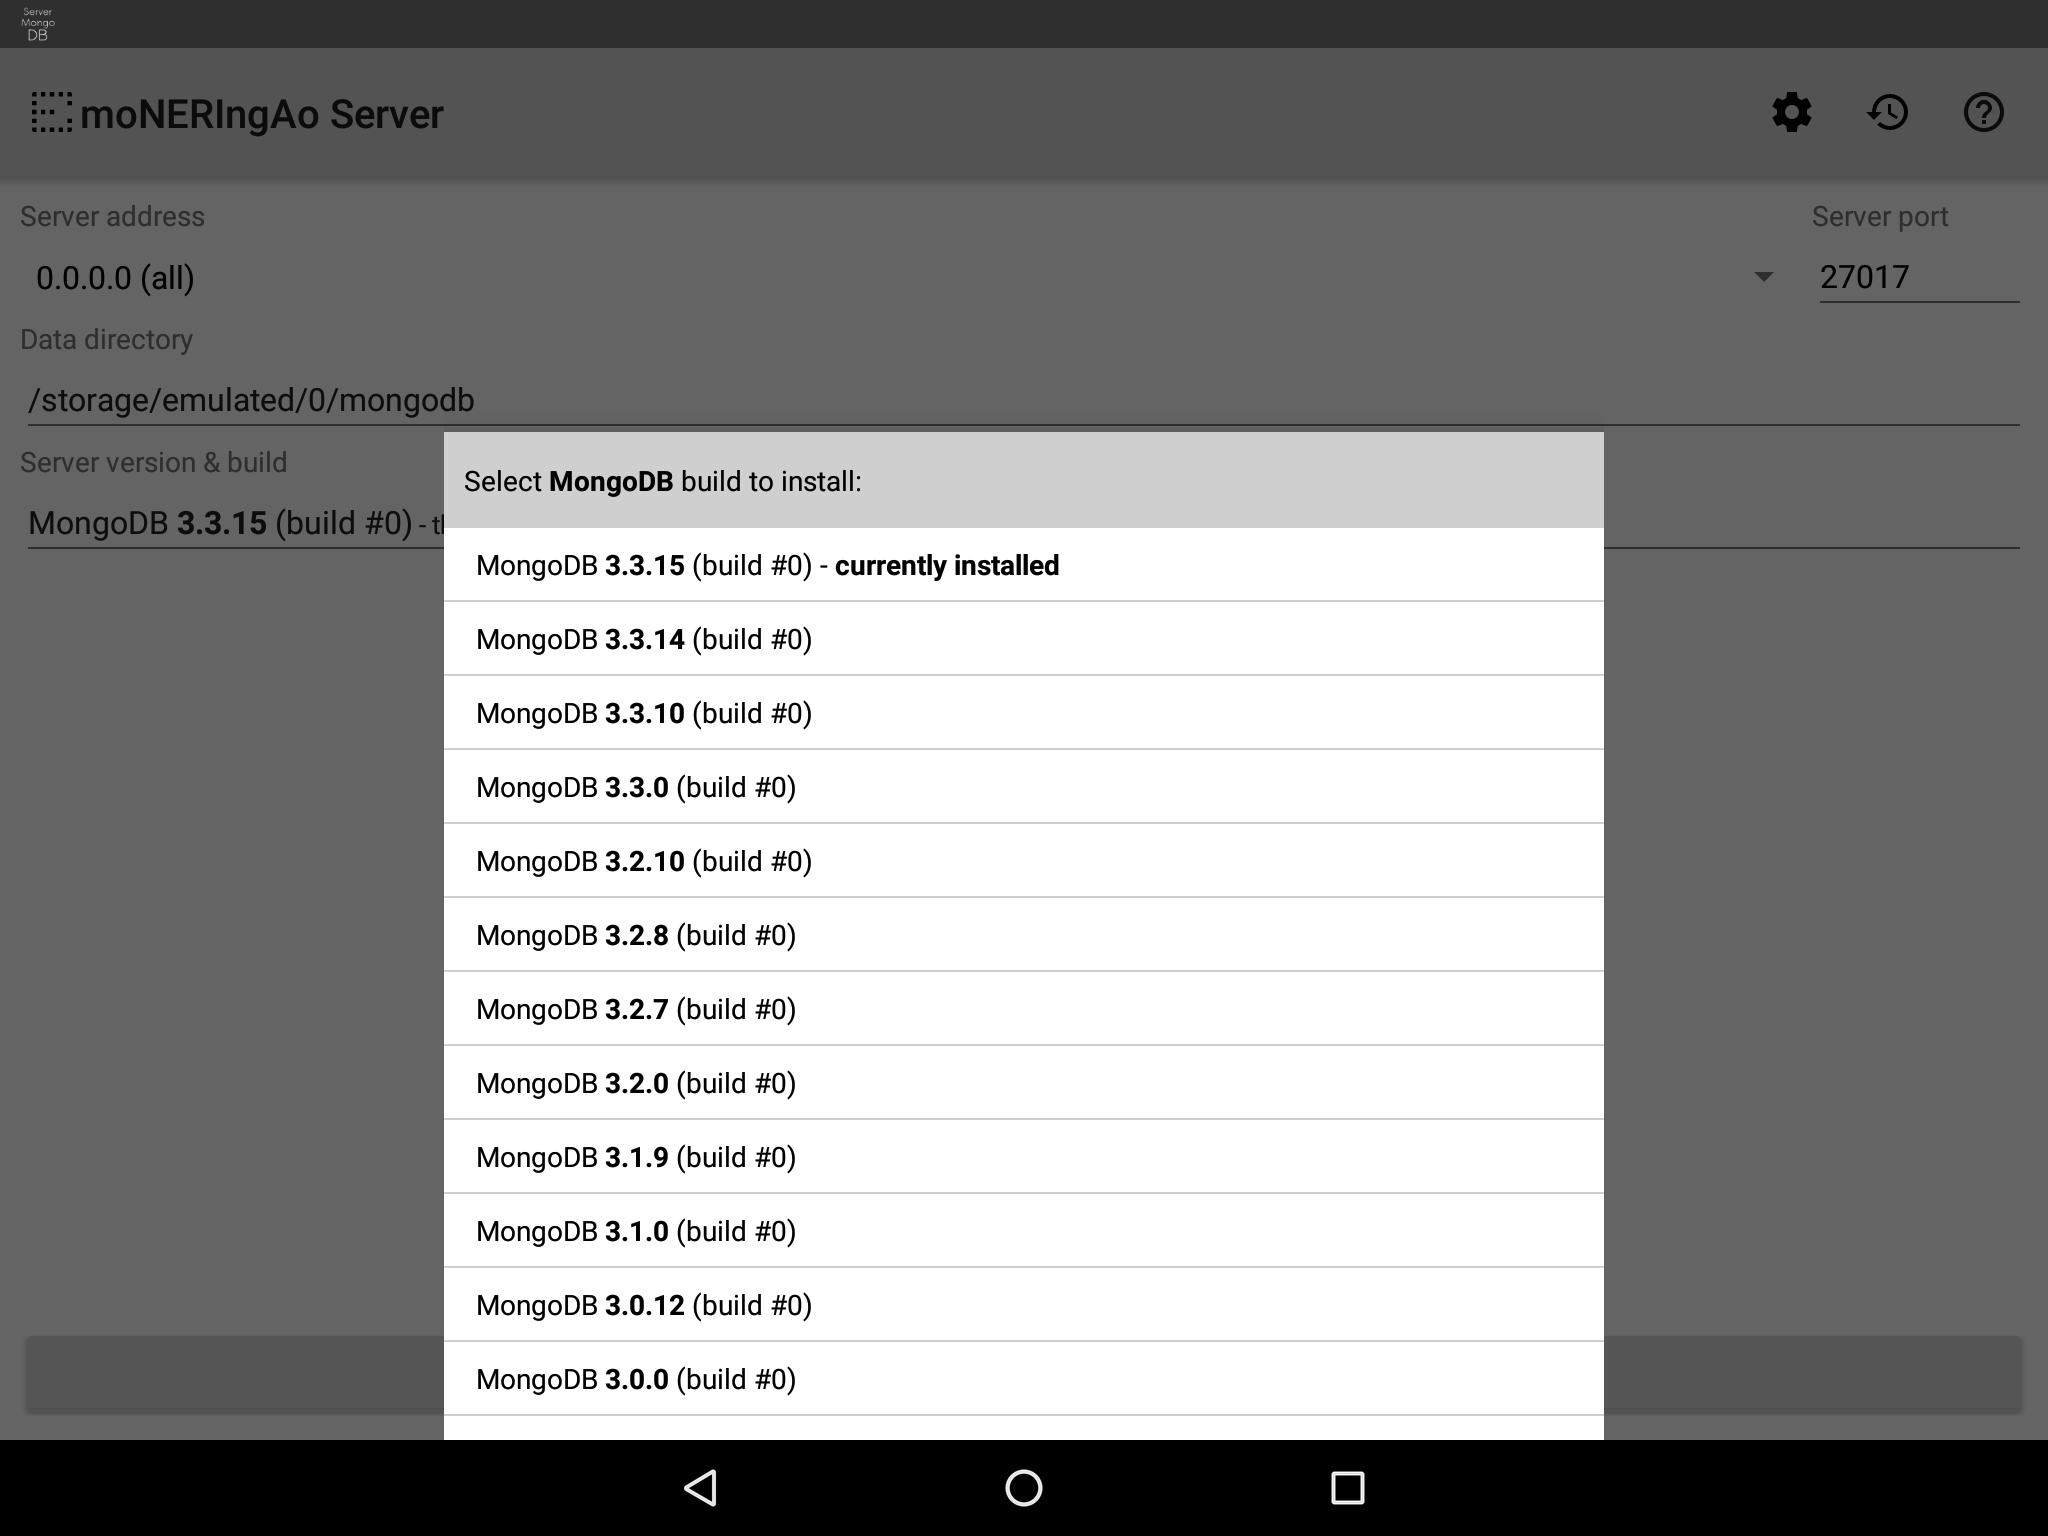The width and height of the screenshot is (2048, 1536).
Task: Select MongoDB 3.3.15 currently installed build
Action: (1024, 565)
